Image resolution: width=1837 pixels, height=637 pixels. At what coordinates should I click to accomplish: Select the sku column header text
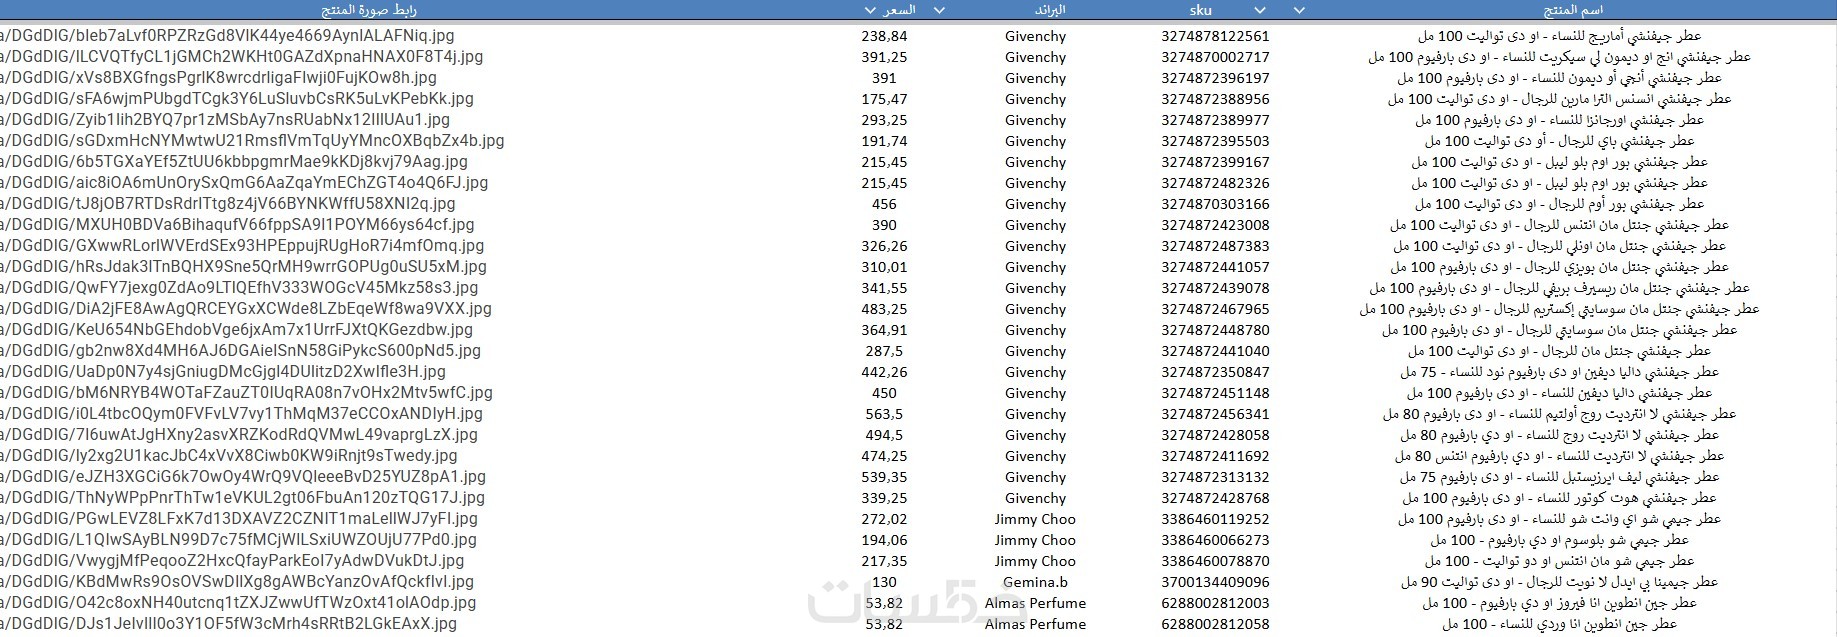pos(1201,10)
